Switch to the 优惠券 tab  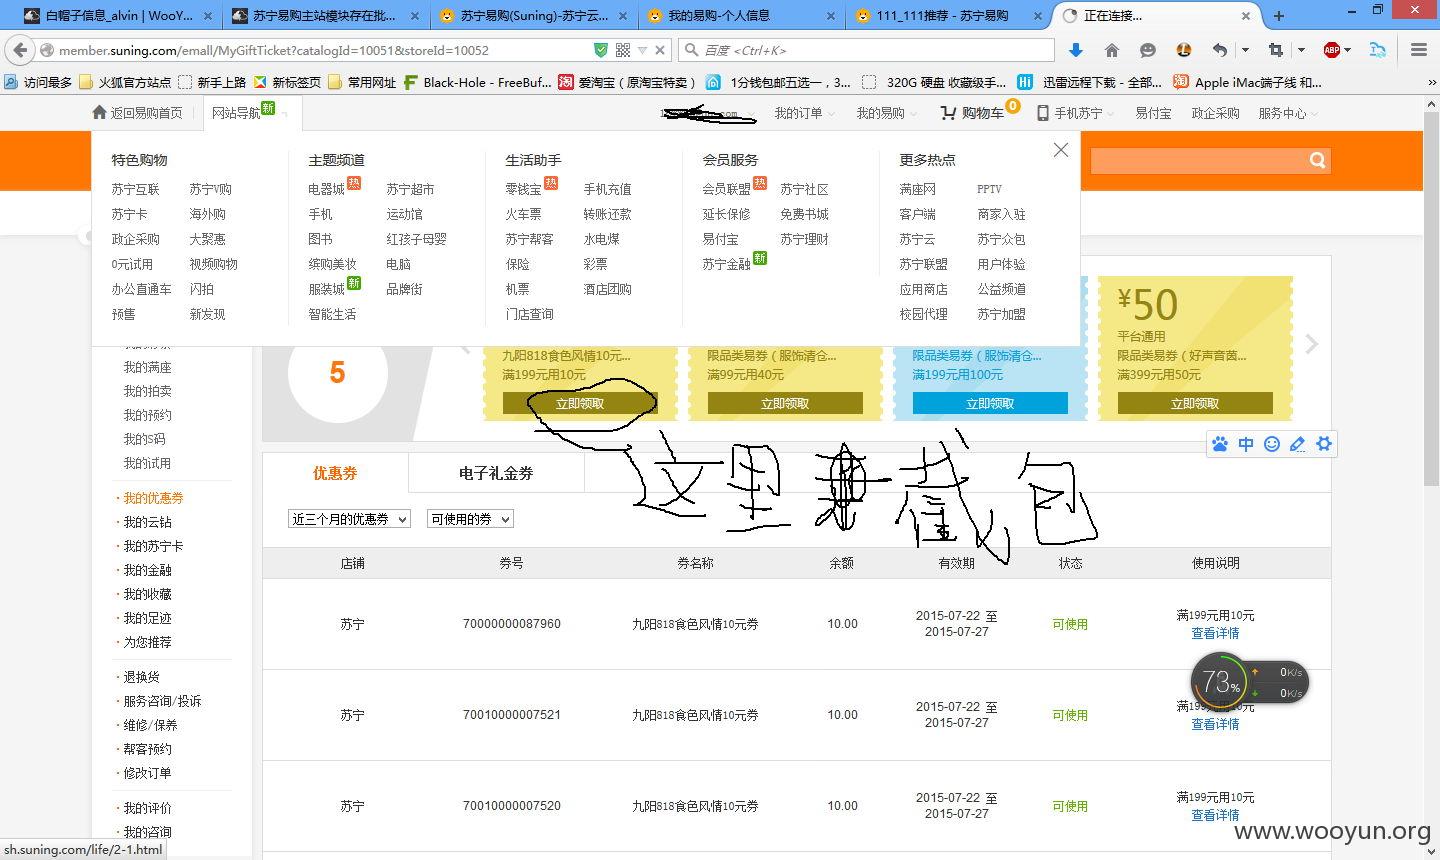click(335, 473)
